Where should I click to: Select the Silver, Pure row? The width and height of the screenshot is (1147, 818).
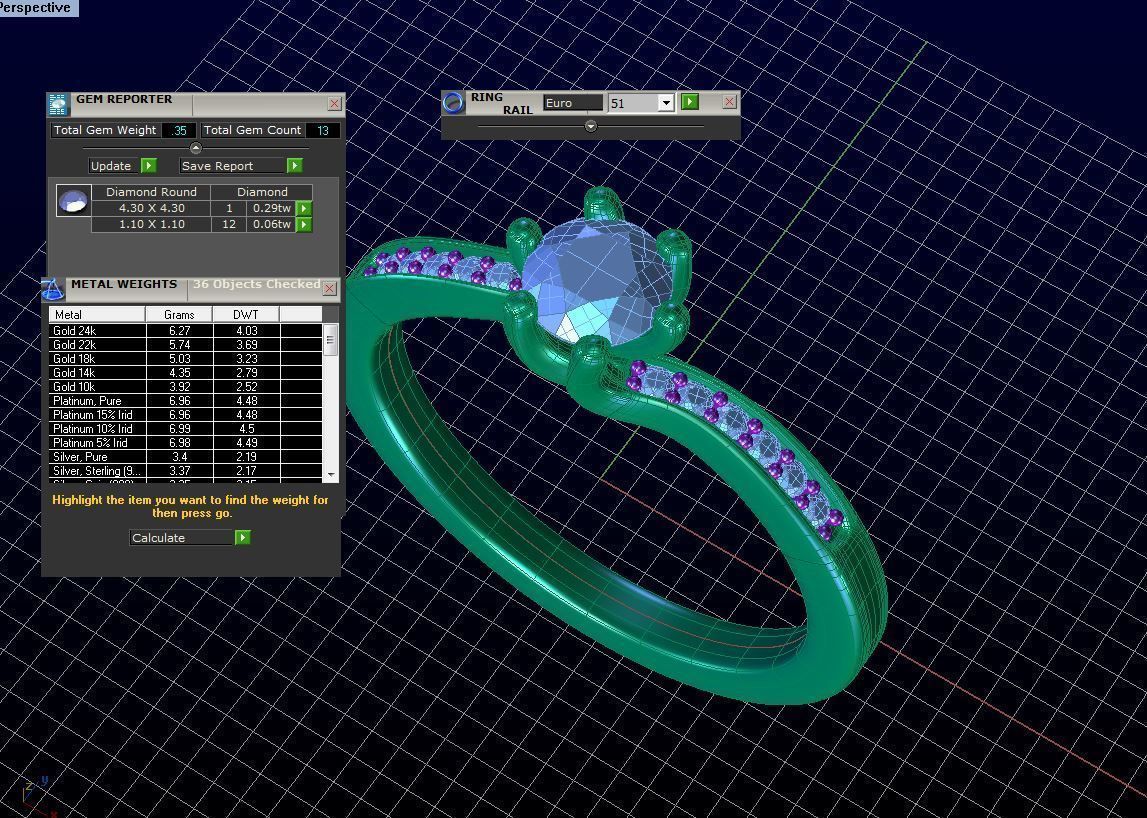[x=186, y=457]
